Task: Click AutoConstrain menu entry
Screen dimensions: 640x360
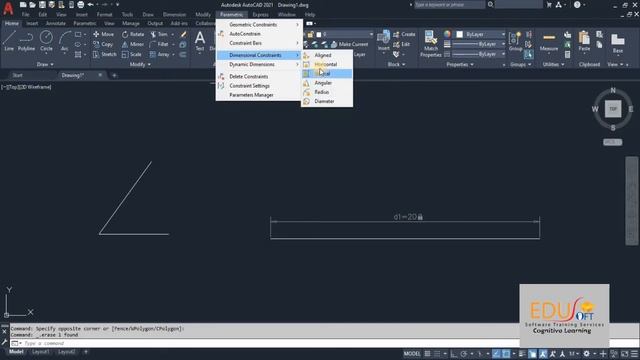Action: click(259, 34)
